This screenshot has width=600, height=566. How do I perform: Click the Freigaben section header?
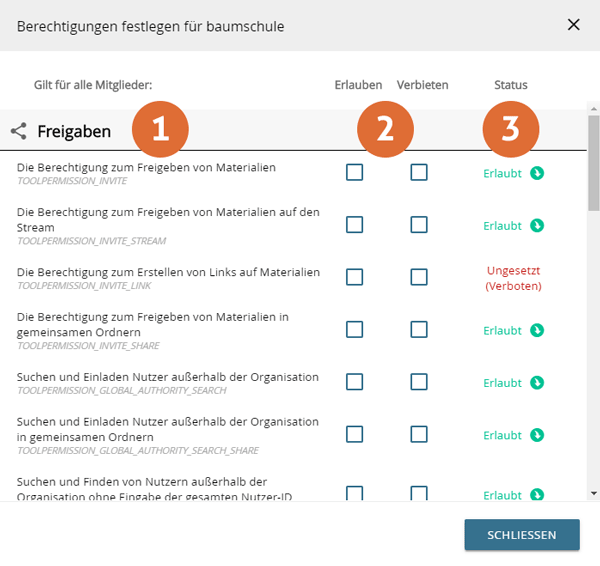point(74,131)
